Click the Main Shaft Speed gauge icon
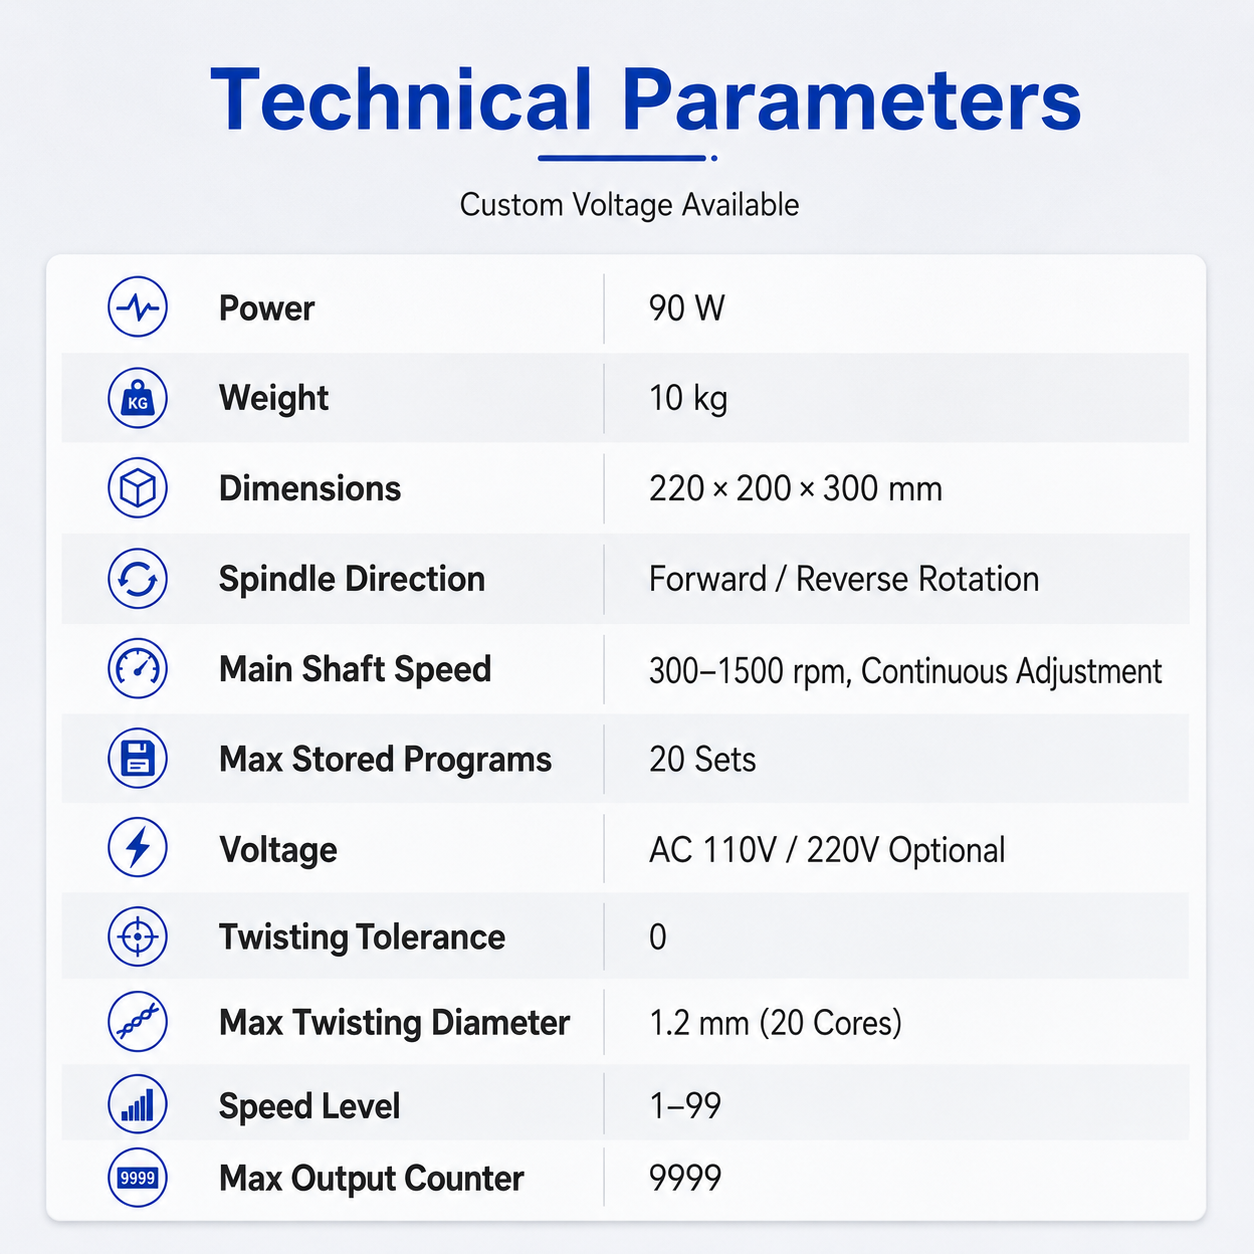Image resolution: width=1254 pixels, height=1254 pixels. tap(137, 668)
